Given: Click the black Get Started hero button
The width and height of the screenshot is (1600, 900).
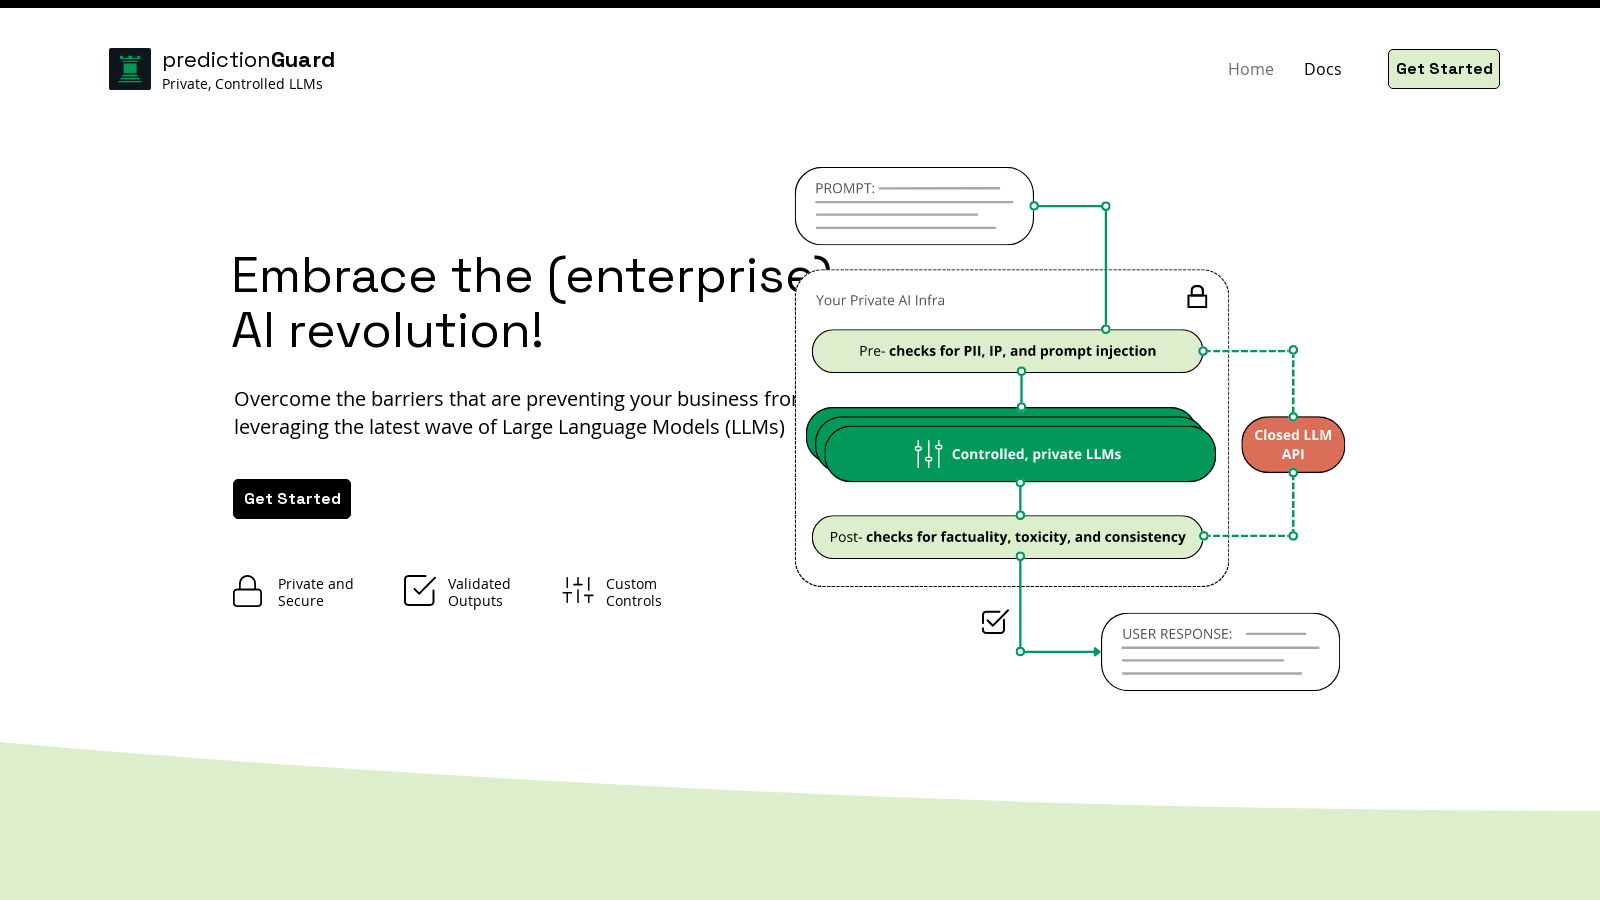Looking at the screenshot, I should pos(292,499).
